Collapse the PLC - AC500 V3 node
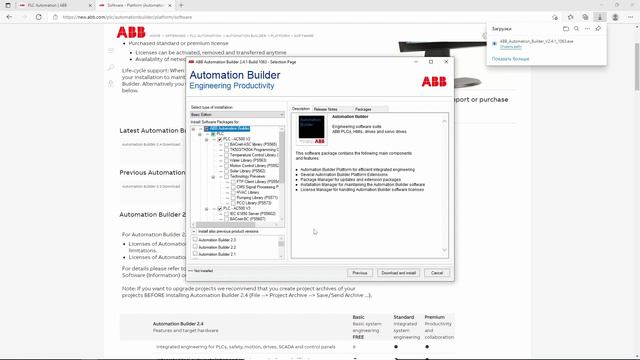Image resolution: width=640 pixels, height=360 pixels. (207, 209)
